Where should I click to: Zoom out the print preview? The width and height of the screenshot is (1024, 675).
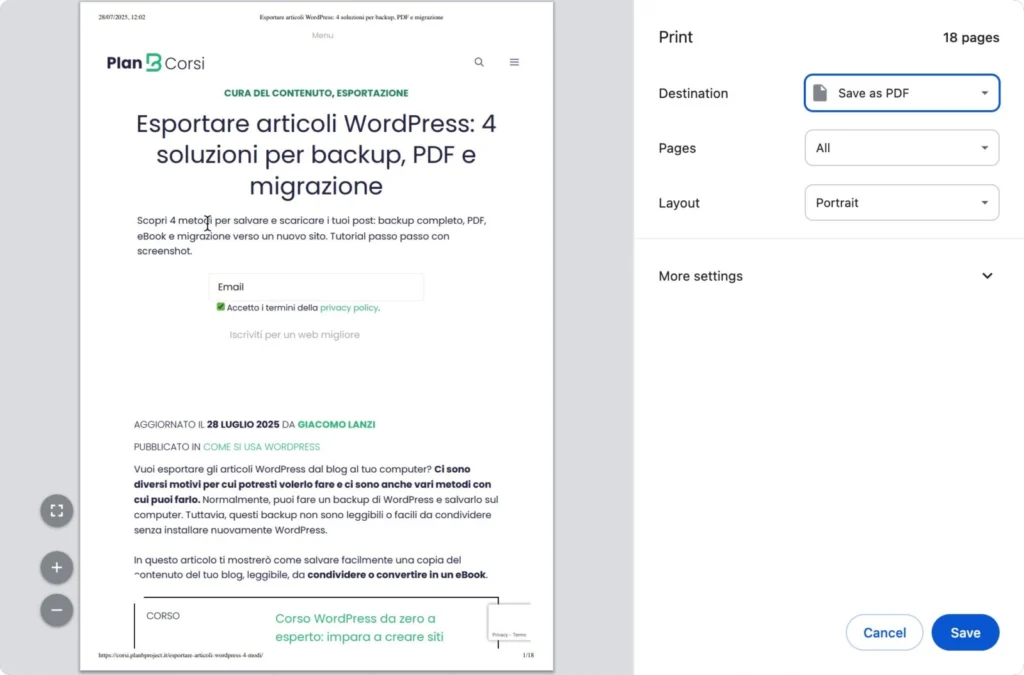tap(57, 610)
